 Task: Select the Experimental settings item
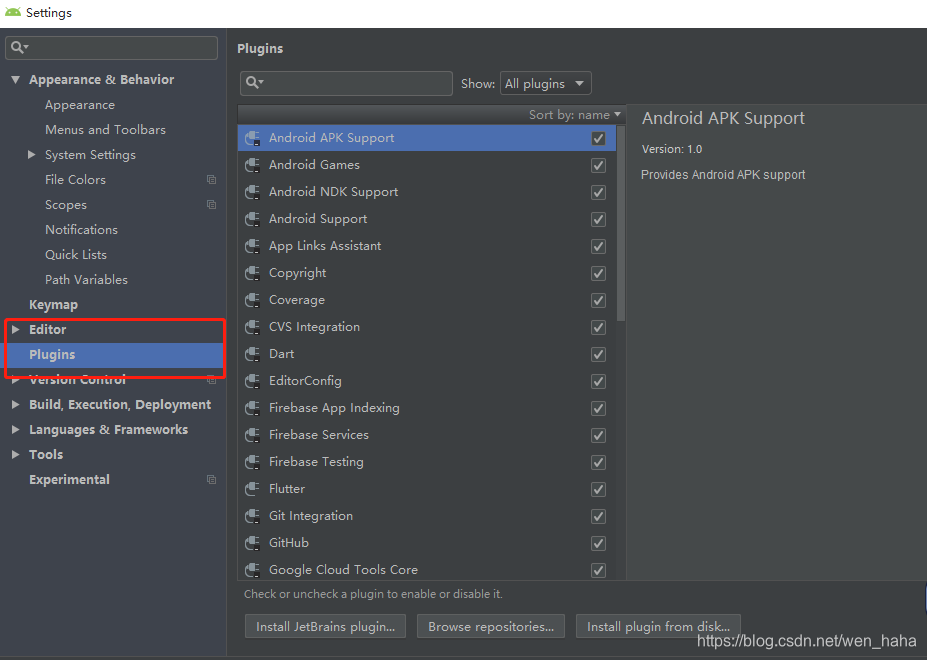pyautogui.click(x=69, y=480)
